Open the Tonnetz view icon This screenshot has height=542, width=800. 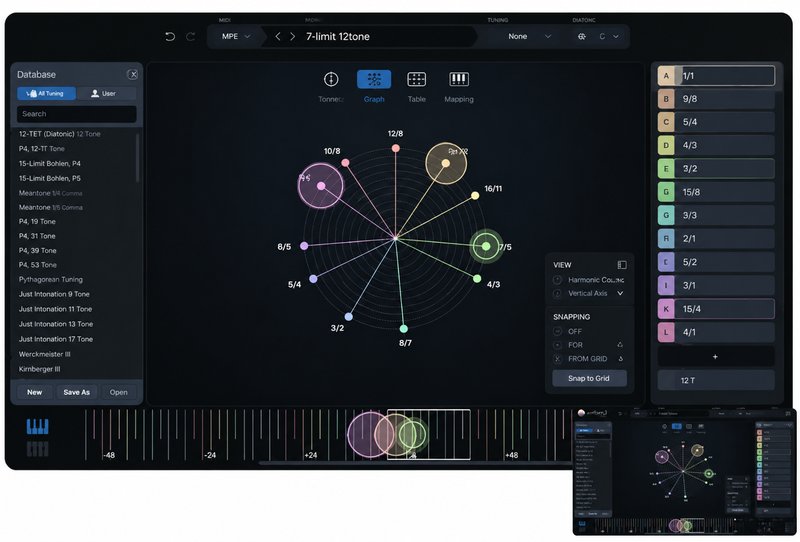tap(331, 79)
